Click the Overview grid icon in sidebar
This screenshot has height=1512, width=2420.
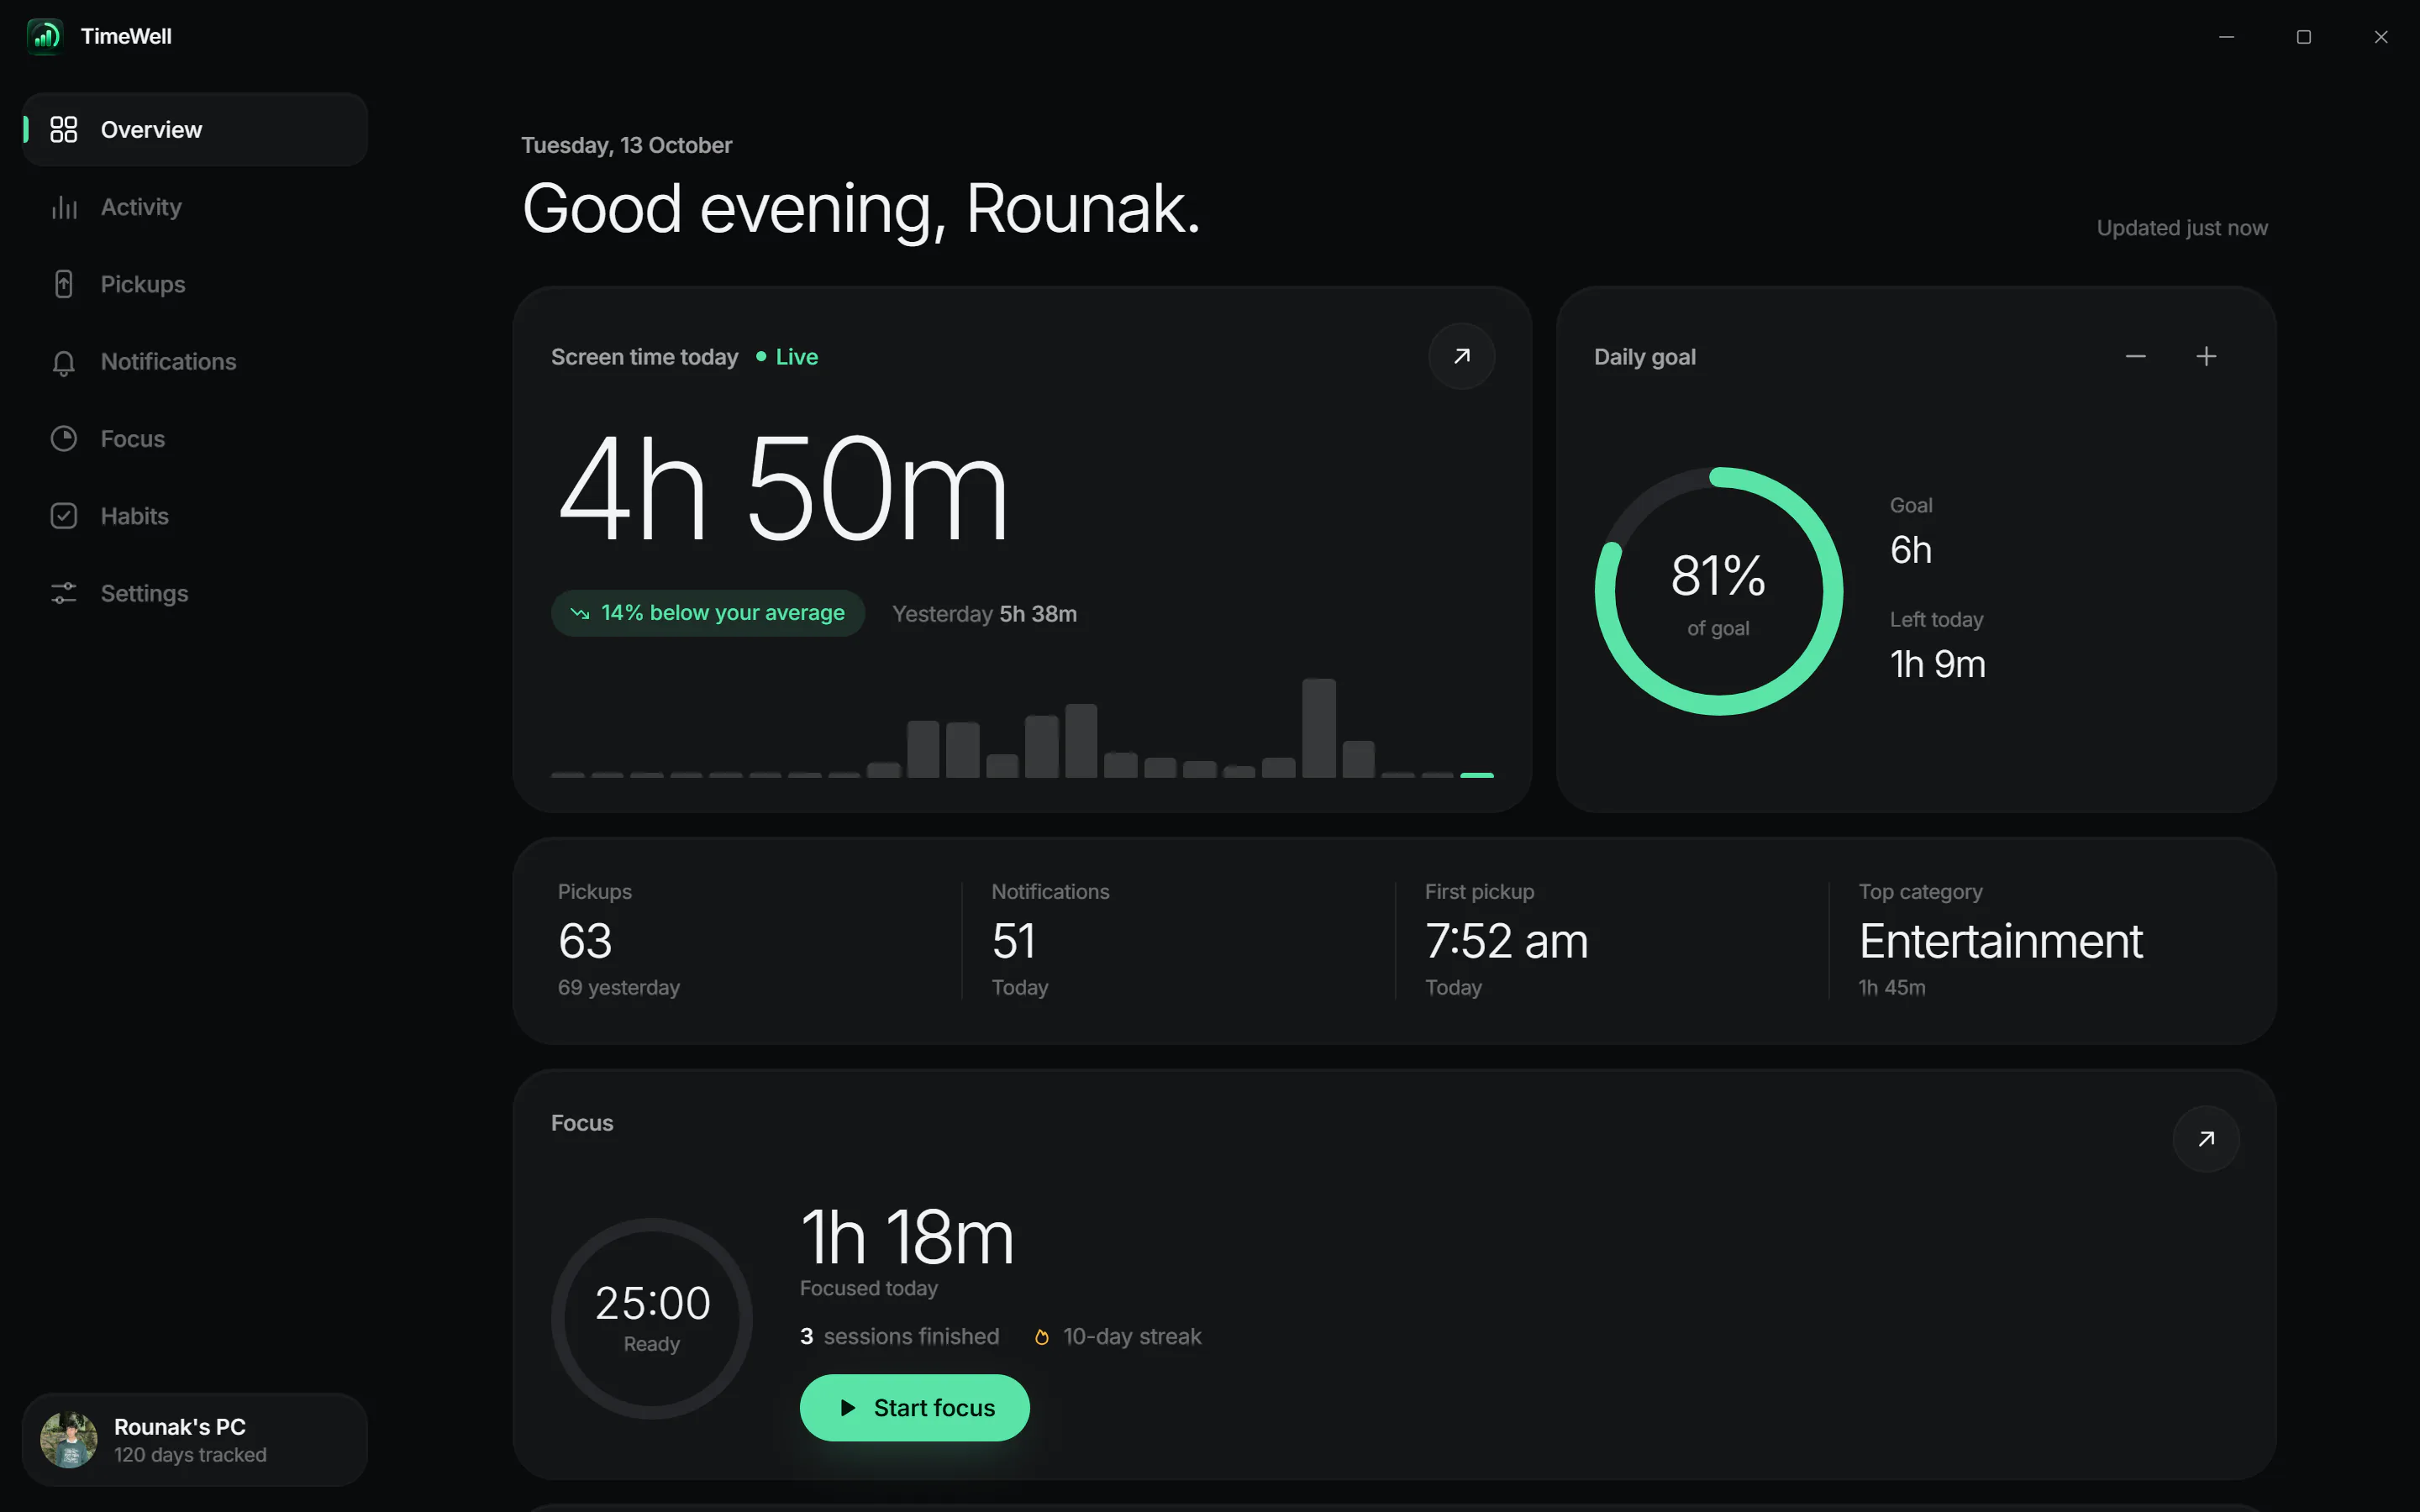click(x=64, y=130)
